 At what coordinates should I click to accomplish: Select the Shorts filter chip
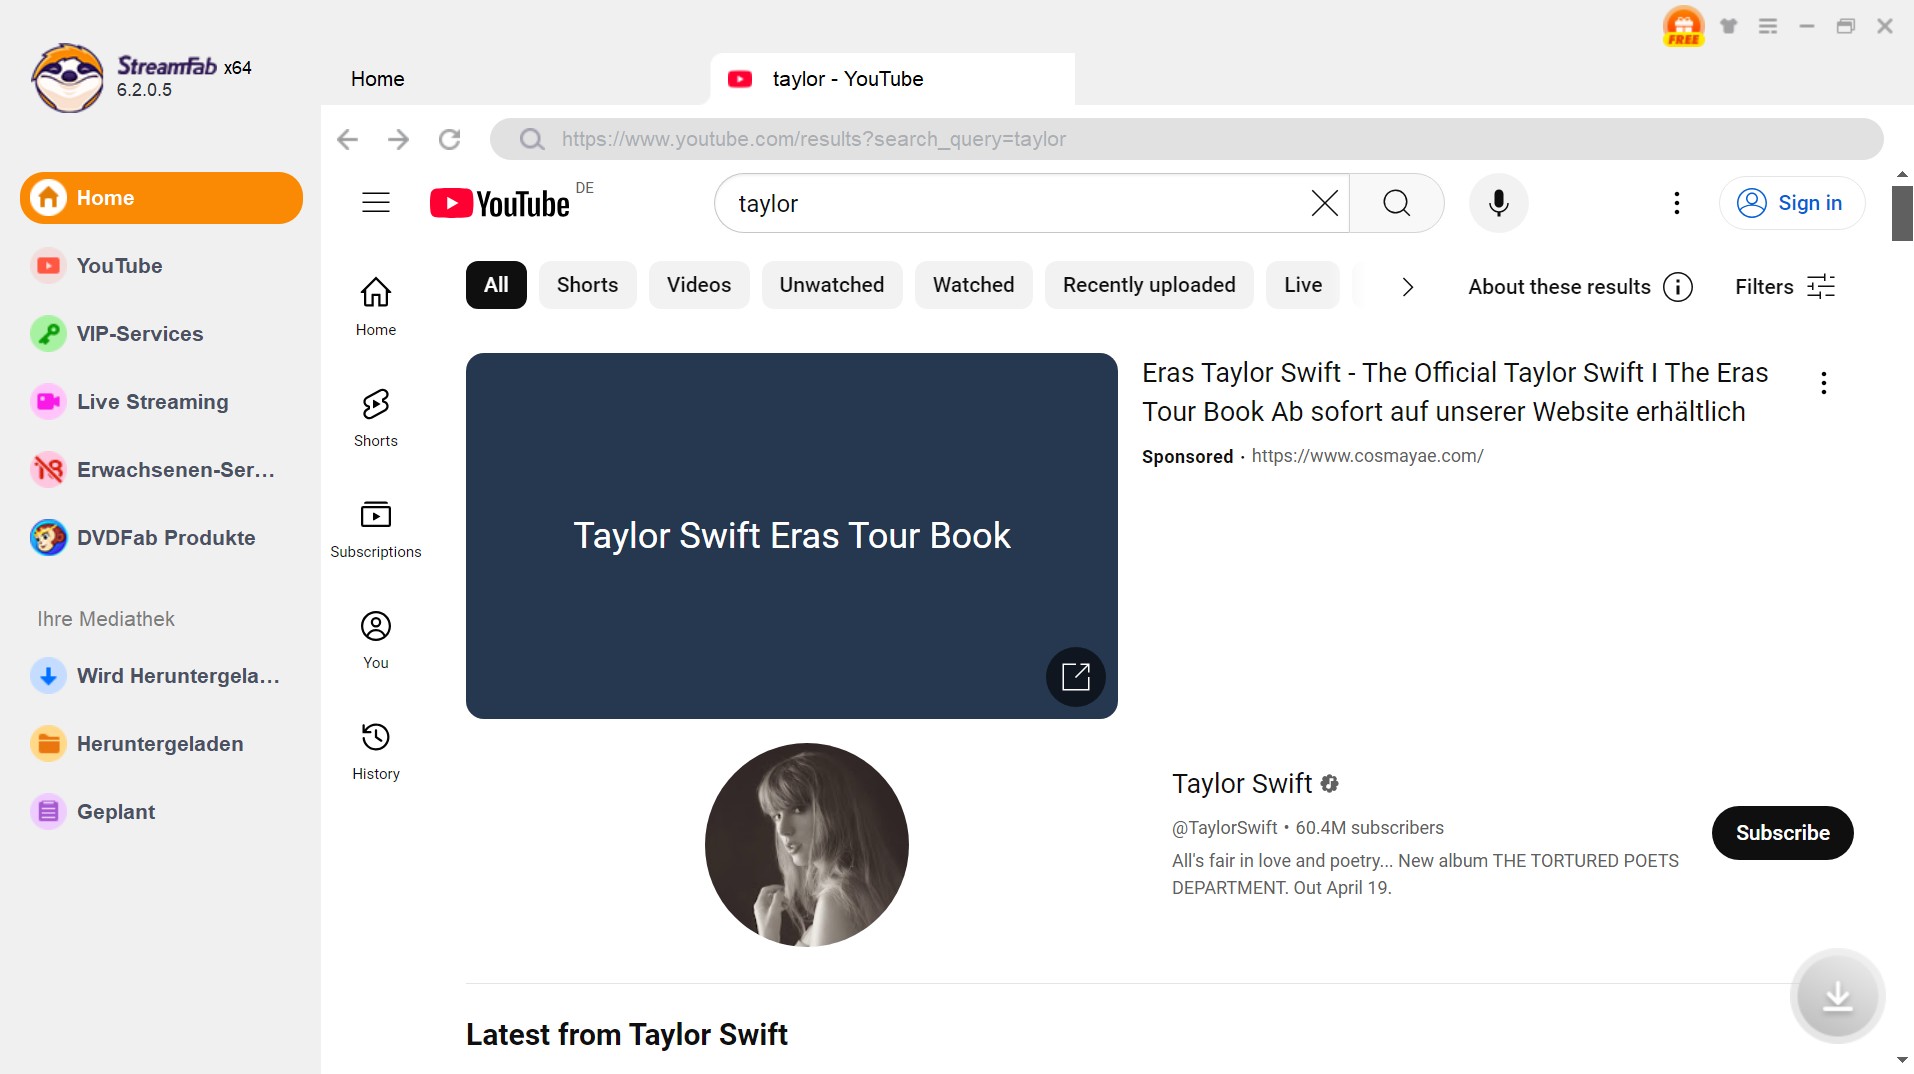tap(587, 285)
